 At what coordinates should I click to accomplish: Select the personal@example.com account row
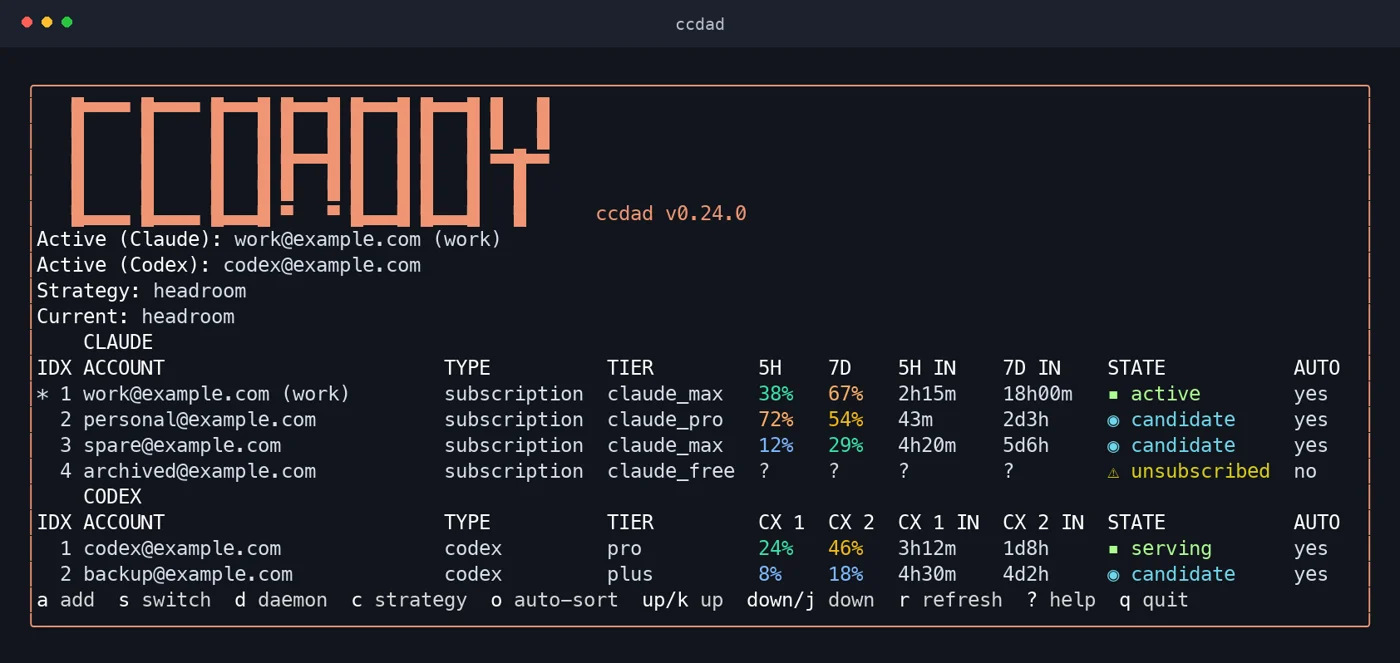click(688, 420)
